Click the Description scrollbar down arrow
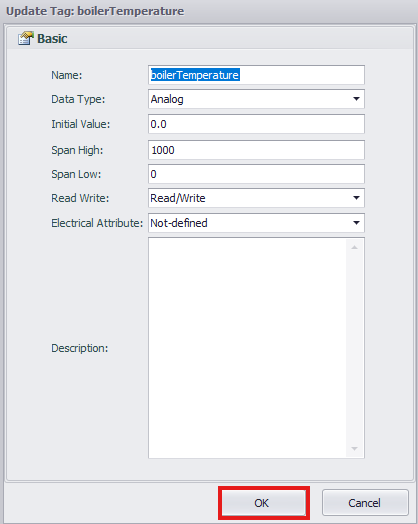Screen dimensions: 418x524 point(355,448)
